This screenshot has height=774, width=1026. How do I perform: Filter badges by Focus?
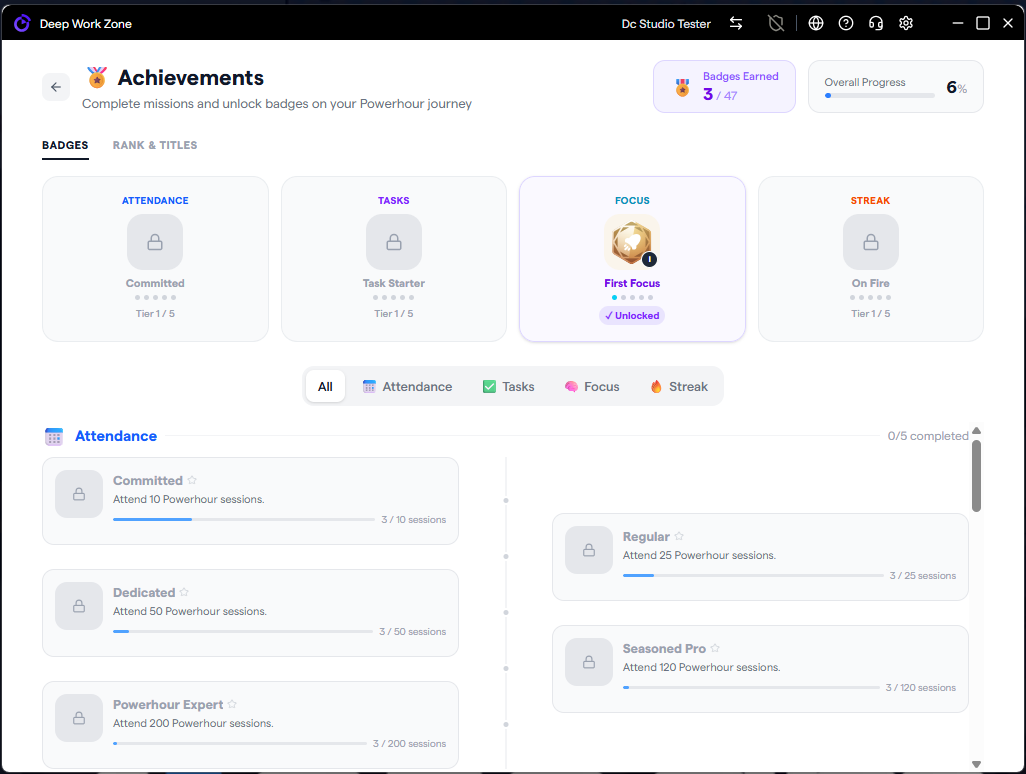pos(592,387)
